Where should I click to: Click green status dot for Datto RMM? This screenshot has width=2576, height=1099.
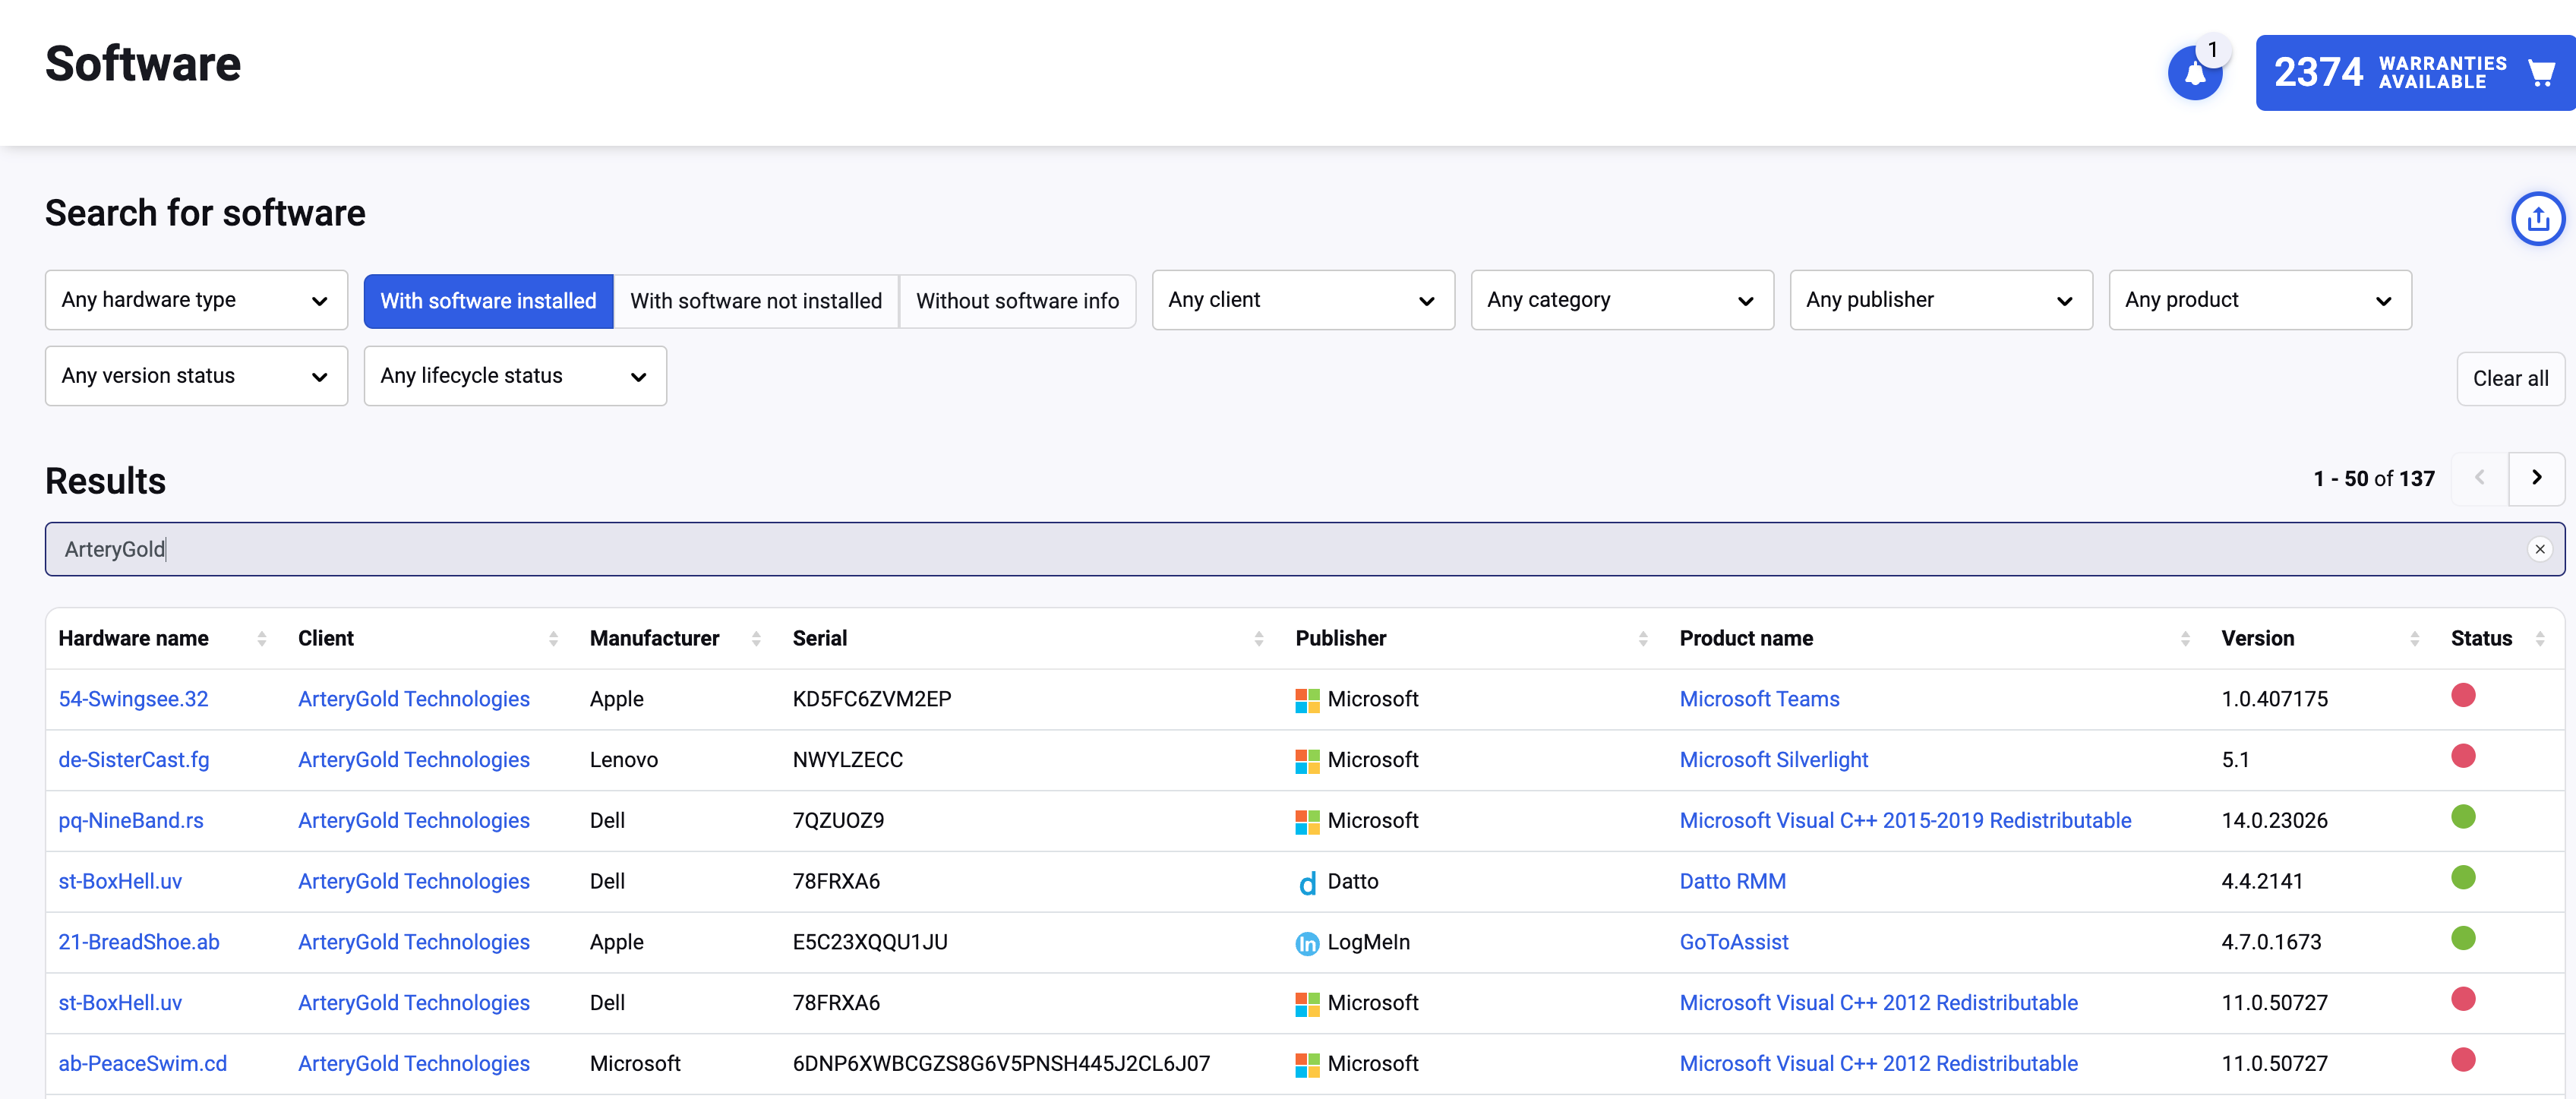pyautogui.click(x=2463, y=878)
